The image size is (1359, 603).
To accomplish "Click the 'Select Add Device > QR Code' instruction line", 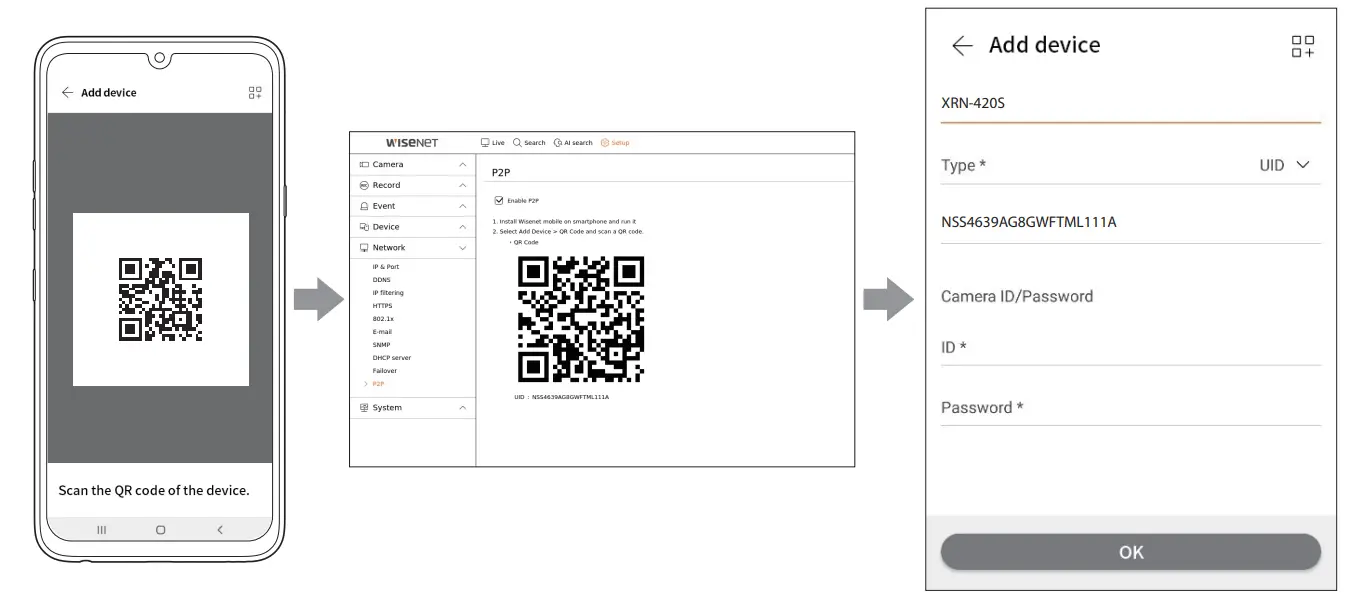I will point(567,231).
